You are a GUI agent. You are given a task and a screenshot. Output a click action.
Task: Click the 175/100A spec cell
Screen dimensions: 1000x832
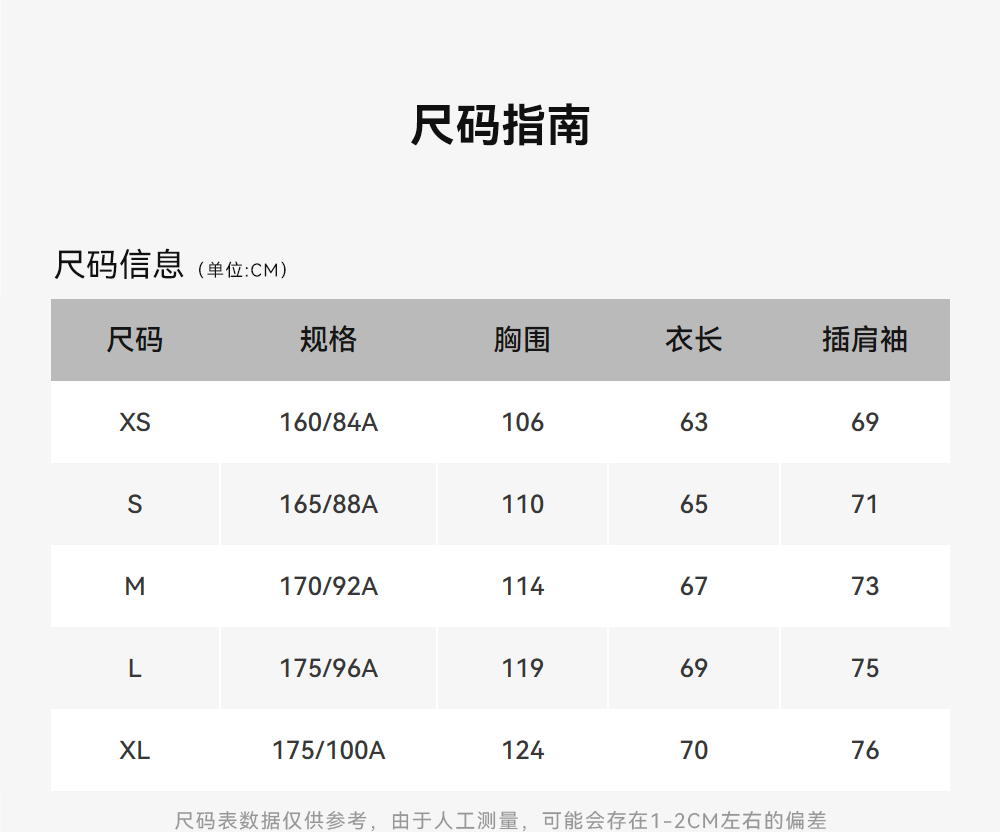(x=328, y=750)
